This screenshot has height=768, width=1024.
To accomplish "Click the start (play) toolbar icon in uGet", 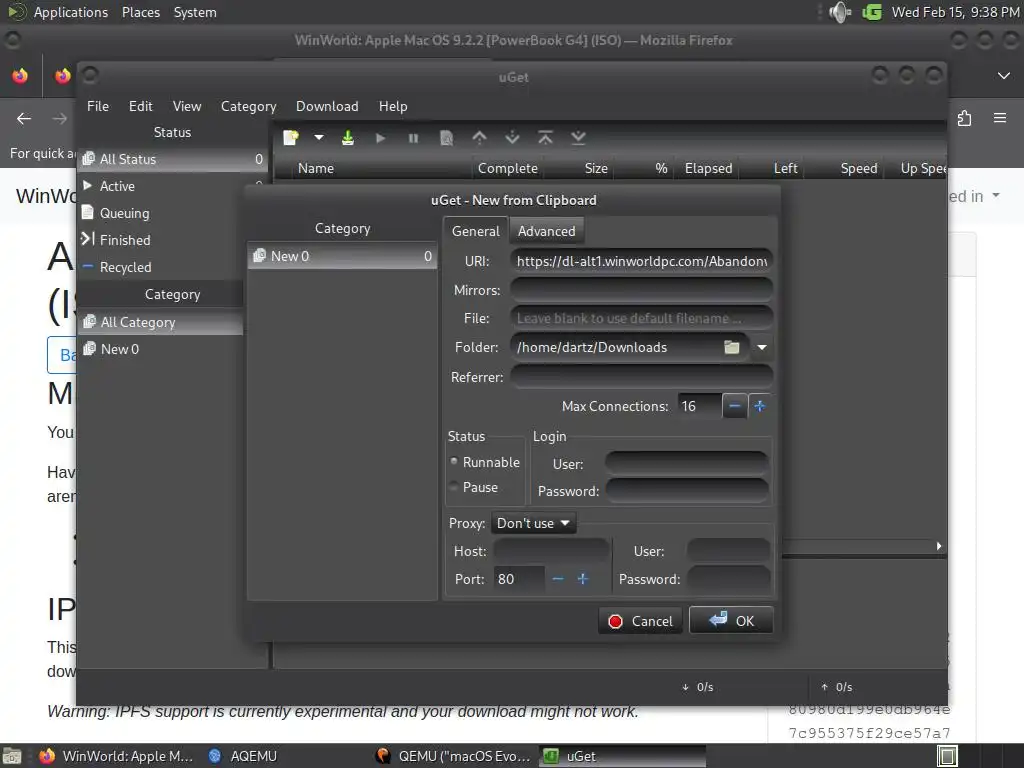I will click(x=381, y=138).
